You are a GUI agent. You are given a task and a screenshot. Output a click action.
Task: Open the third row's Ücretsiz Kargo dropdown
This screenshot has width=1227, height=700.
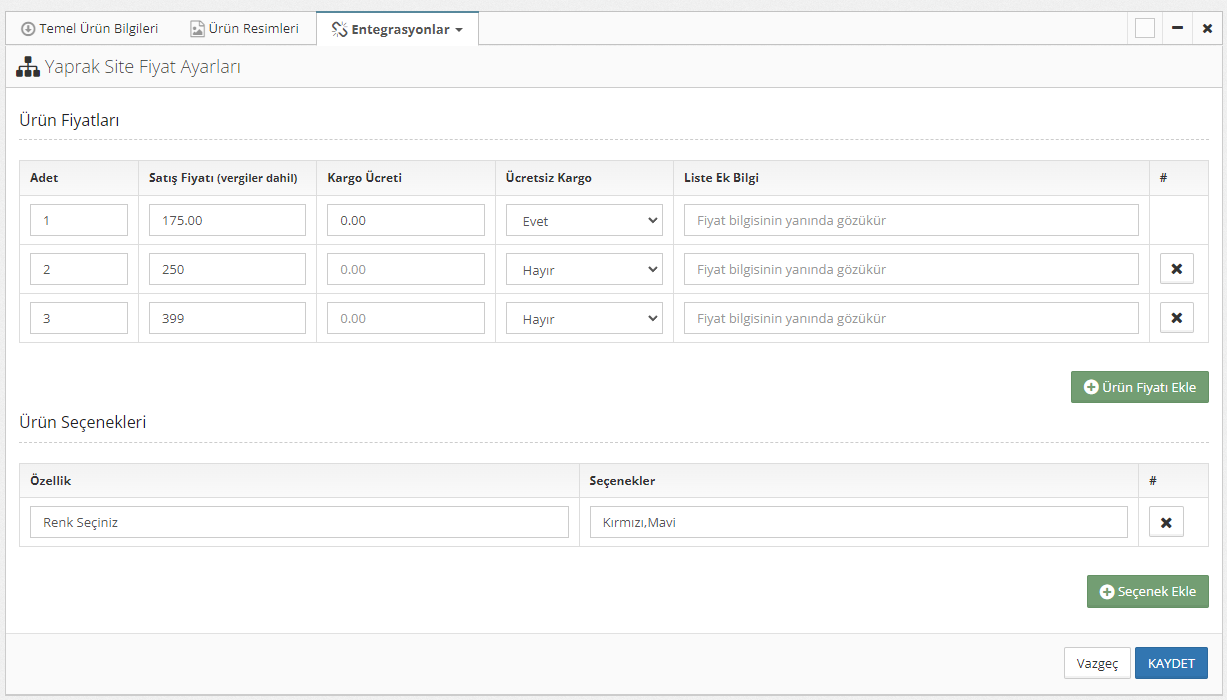click(x=584, y=319)
